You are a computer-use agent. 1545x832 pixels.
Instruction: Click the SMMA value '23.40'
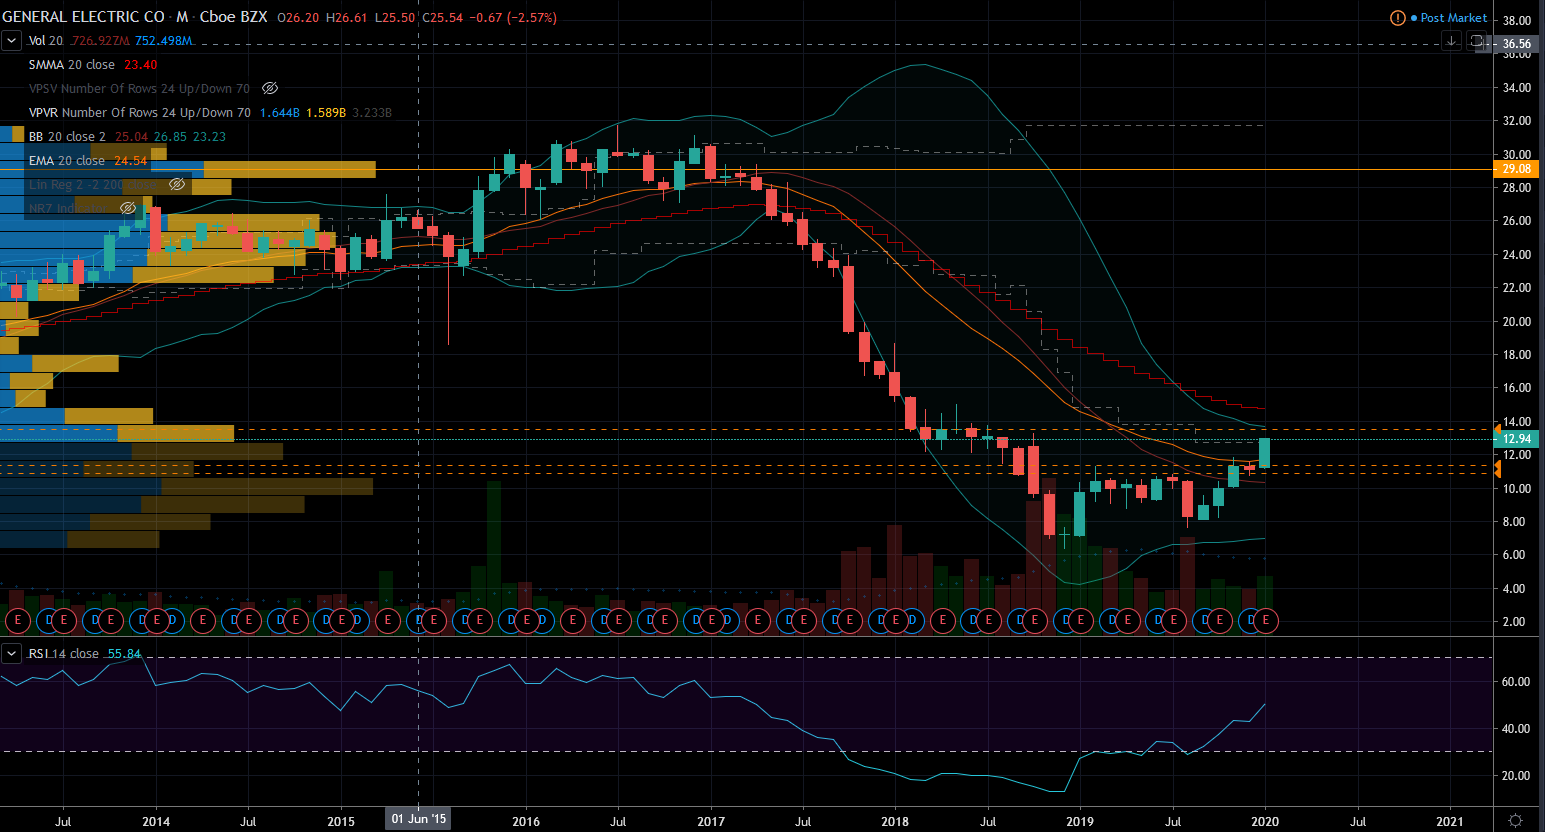click(141, 65)
